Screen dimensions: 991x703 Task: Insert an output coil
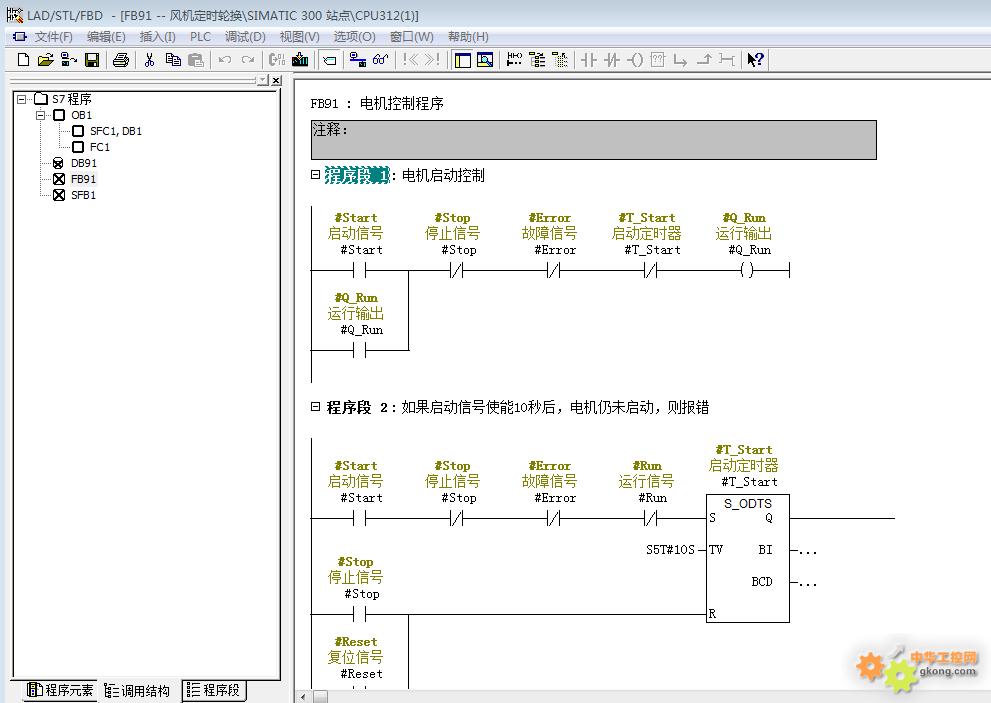635,60
